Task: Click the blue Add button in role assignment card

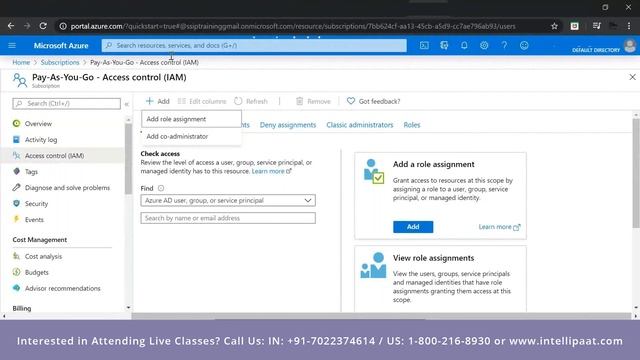Action: (x=413, y=227)
